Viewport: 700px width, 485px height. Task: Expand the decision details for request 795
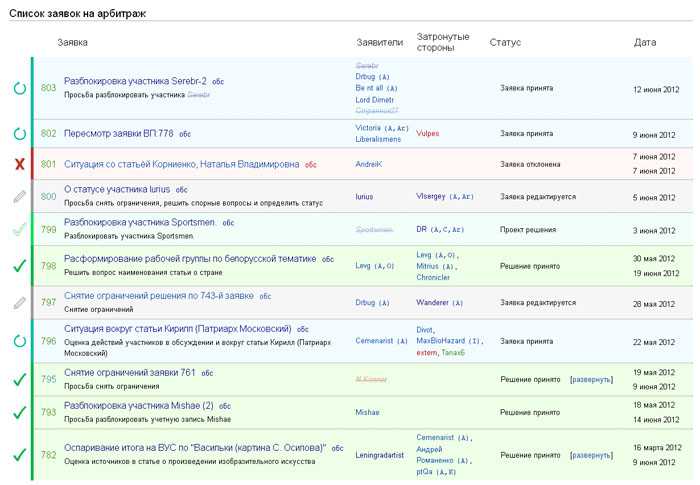(591, 380)
